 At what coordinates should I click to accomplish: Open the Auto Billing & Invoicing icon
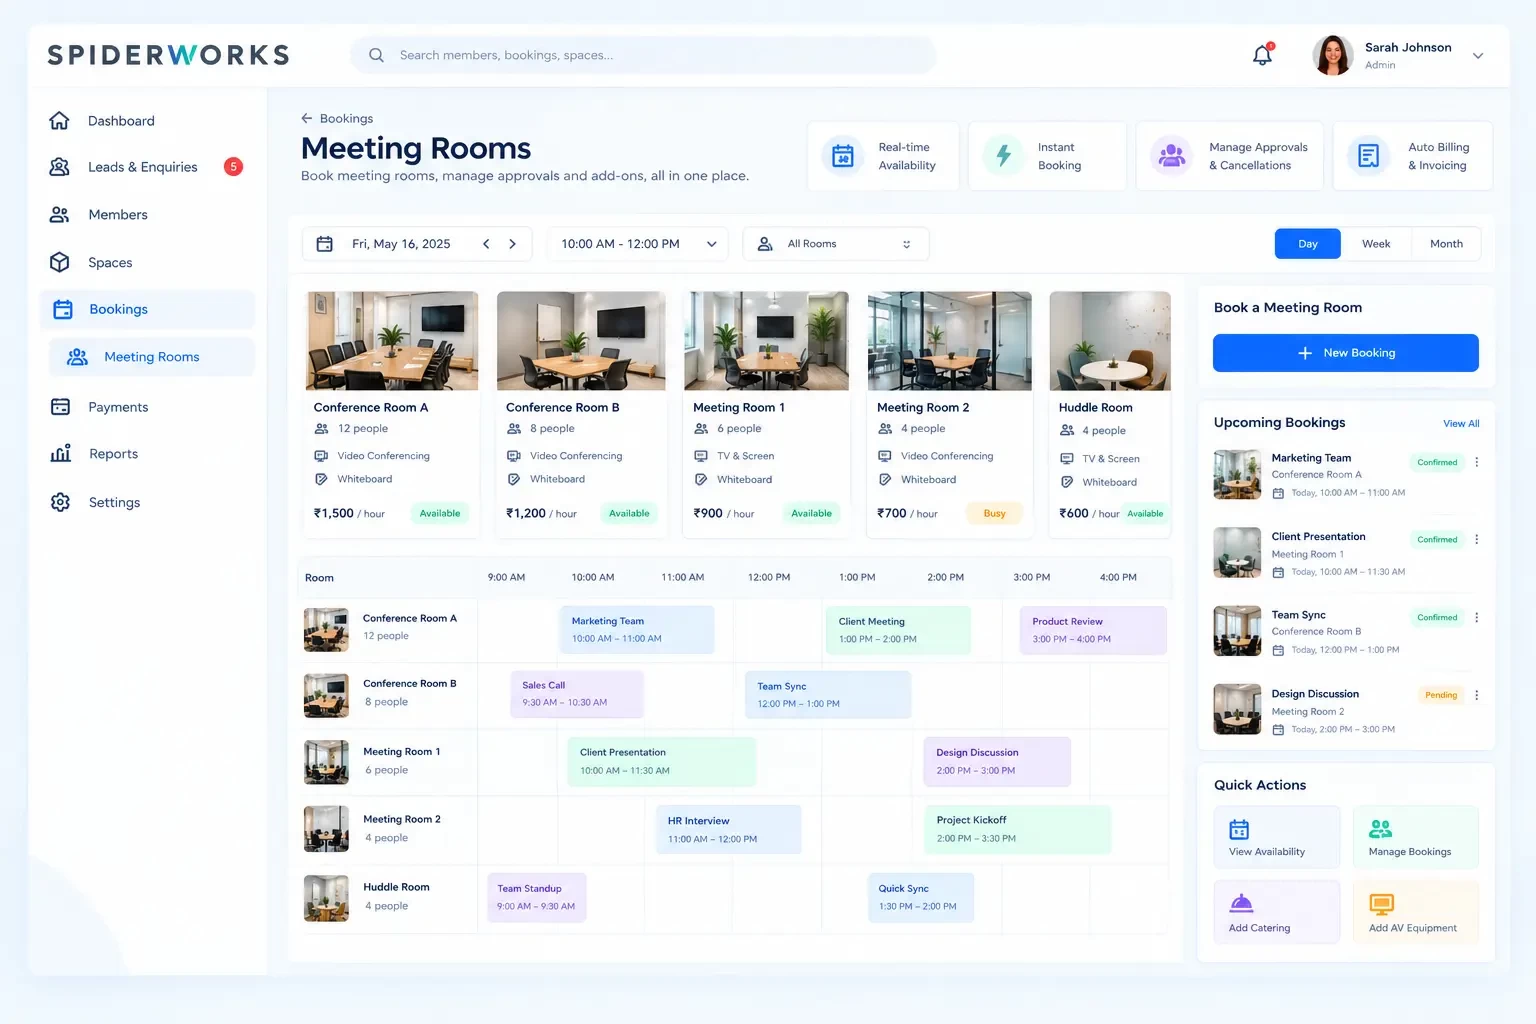pos(1369,155)
